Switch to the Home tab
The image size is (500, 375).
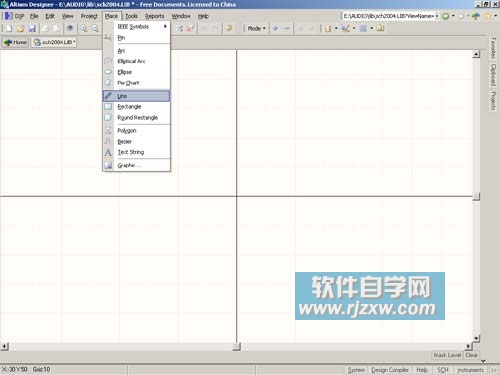pyautogui.click(x=15, y=42)
